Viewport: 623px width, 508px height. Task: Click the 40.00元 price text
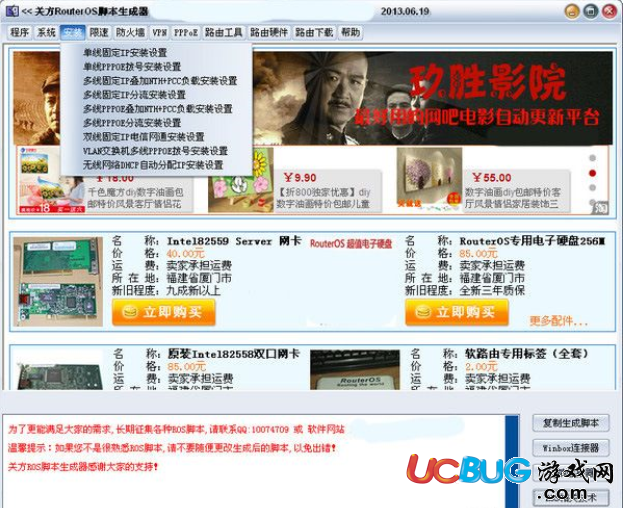click(186, 253)
